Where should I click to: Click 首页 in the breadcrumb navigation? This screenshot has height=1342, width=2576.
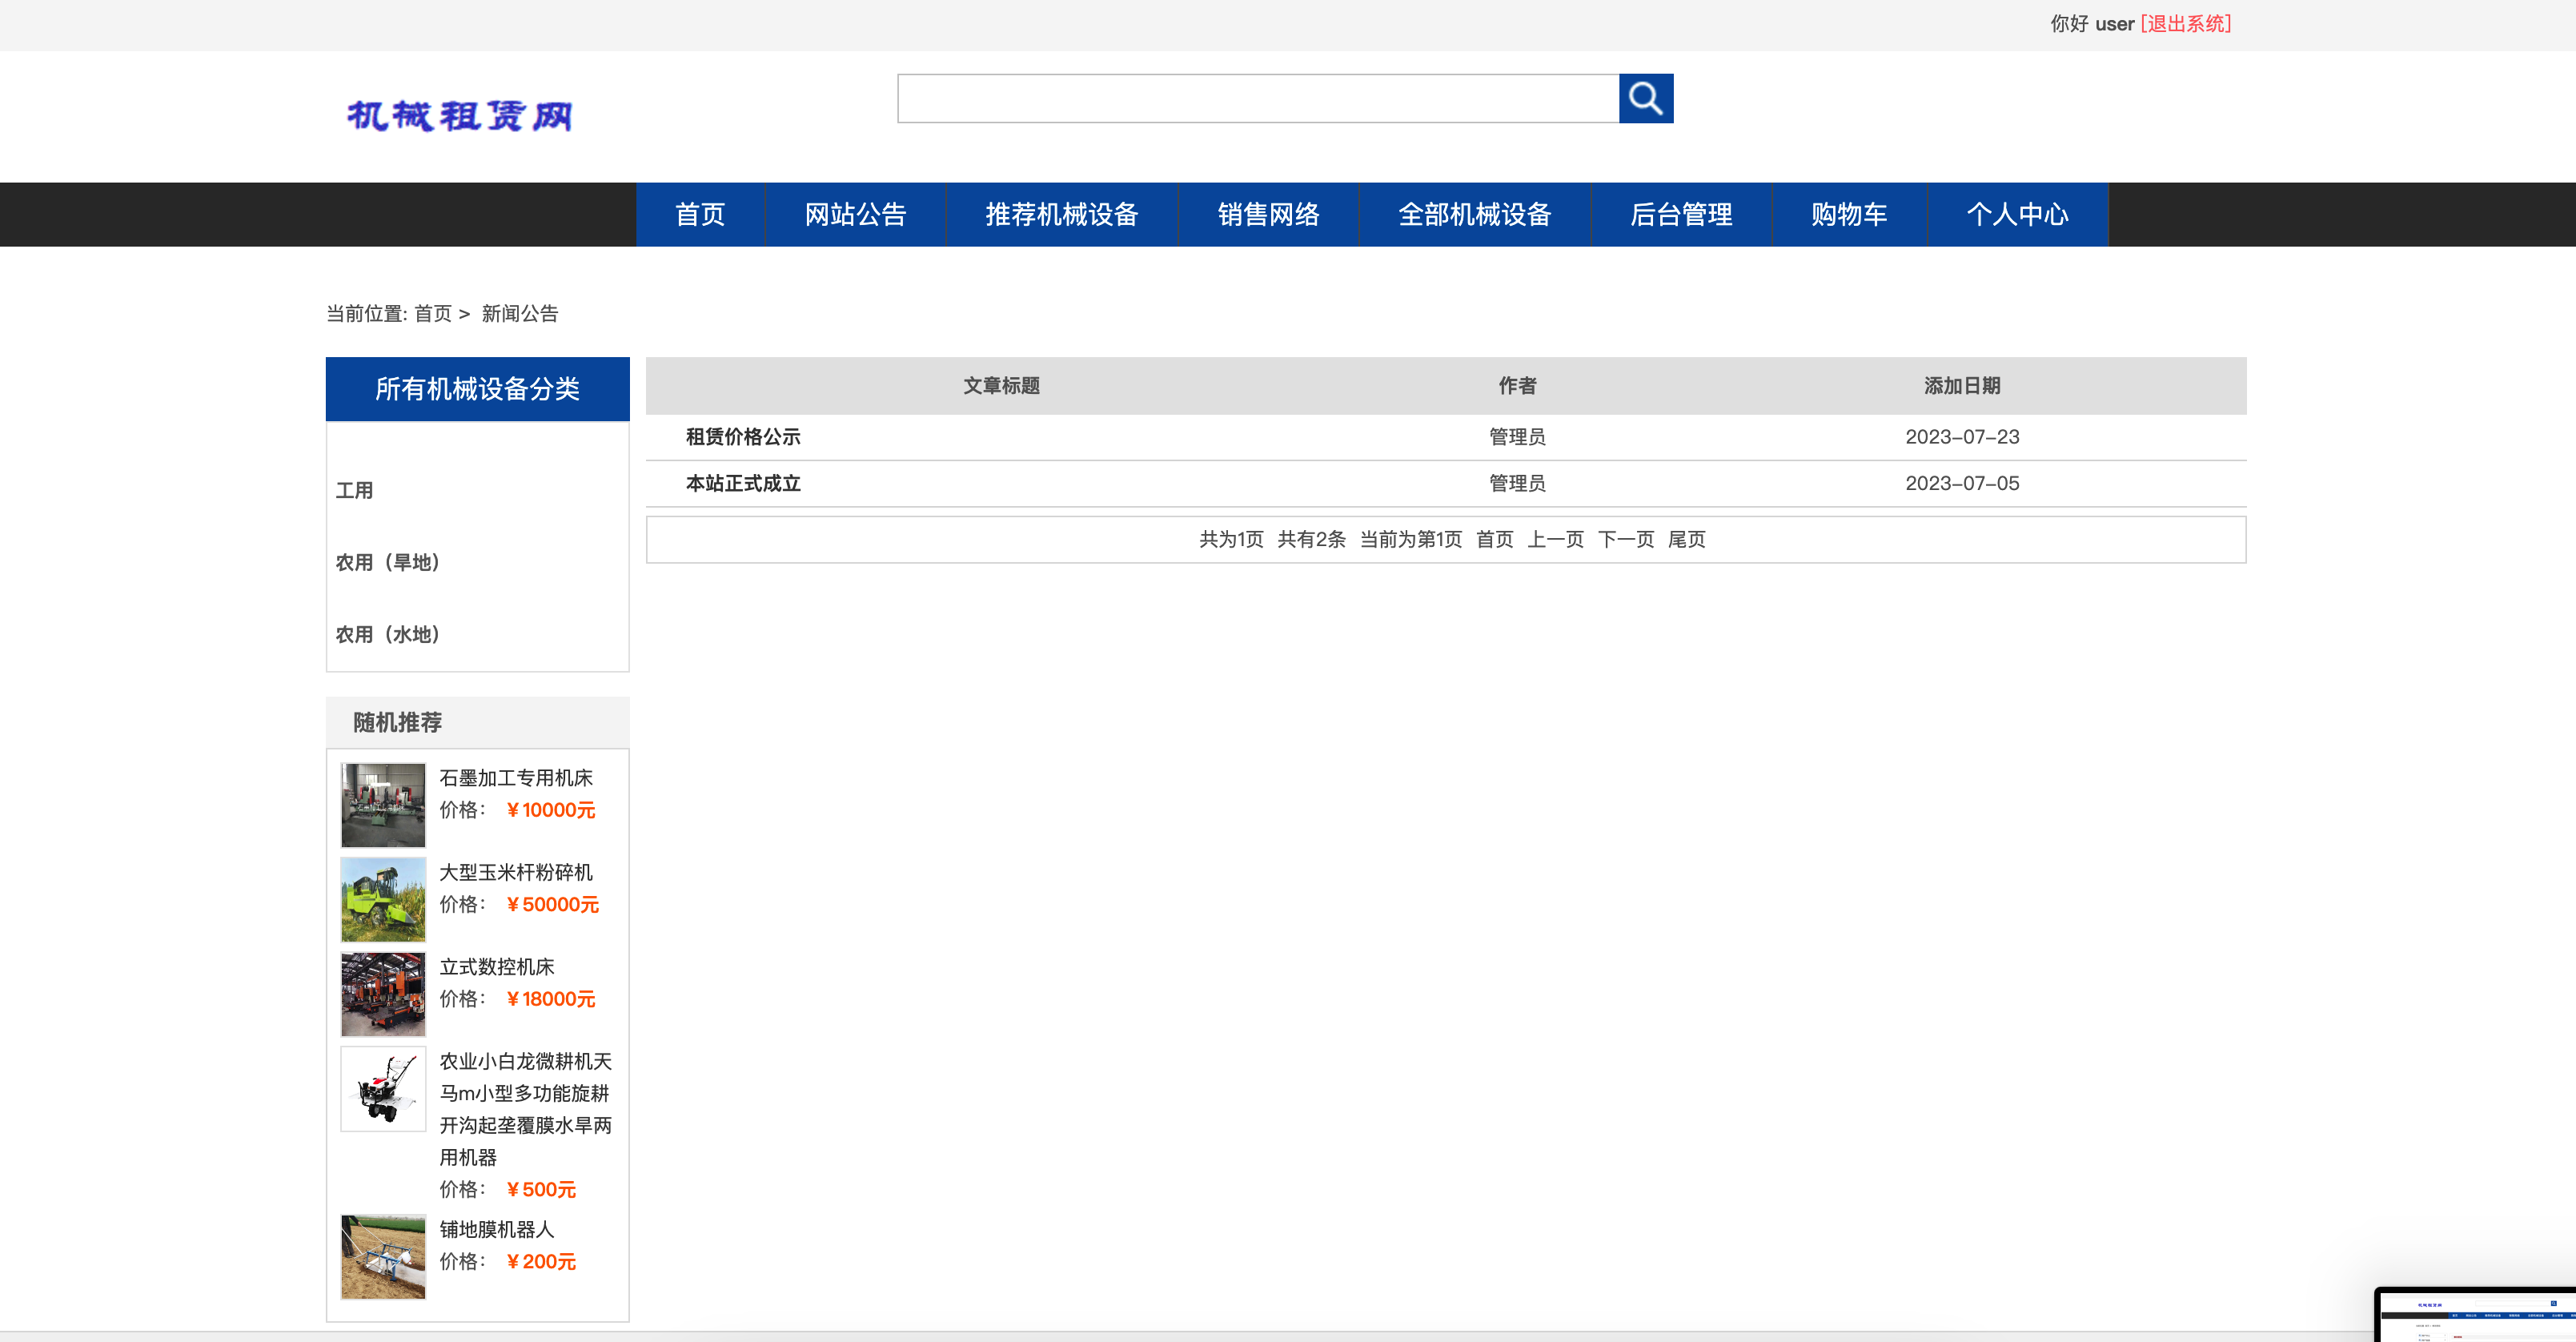pos(433,314)
